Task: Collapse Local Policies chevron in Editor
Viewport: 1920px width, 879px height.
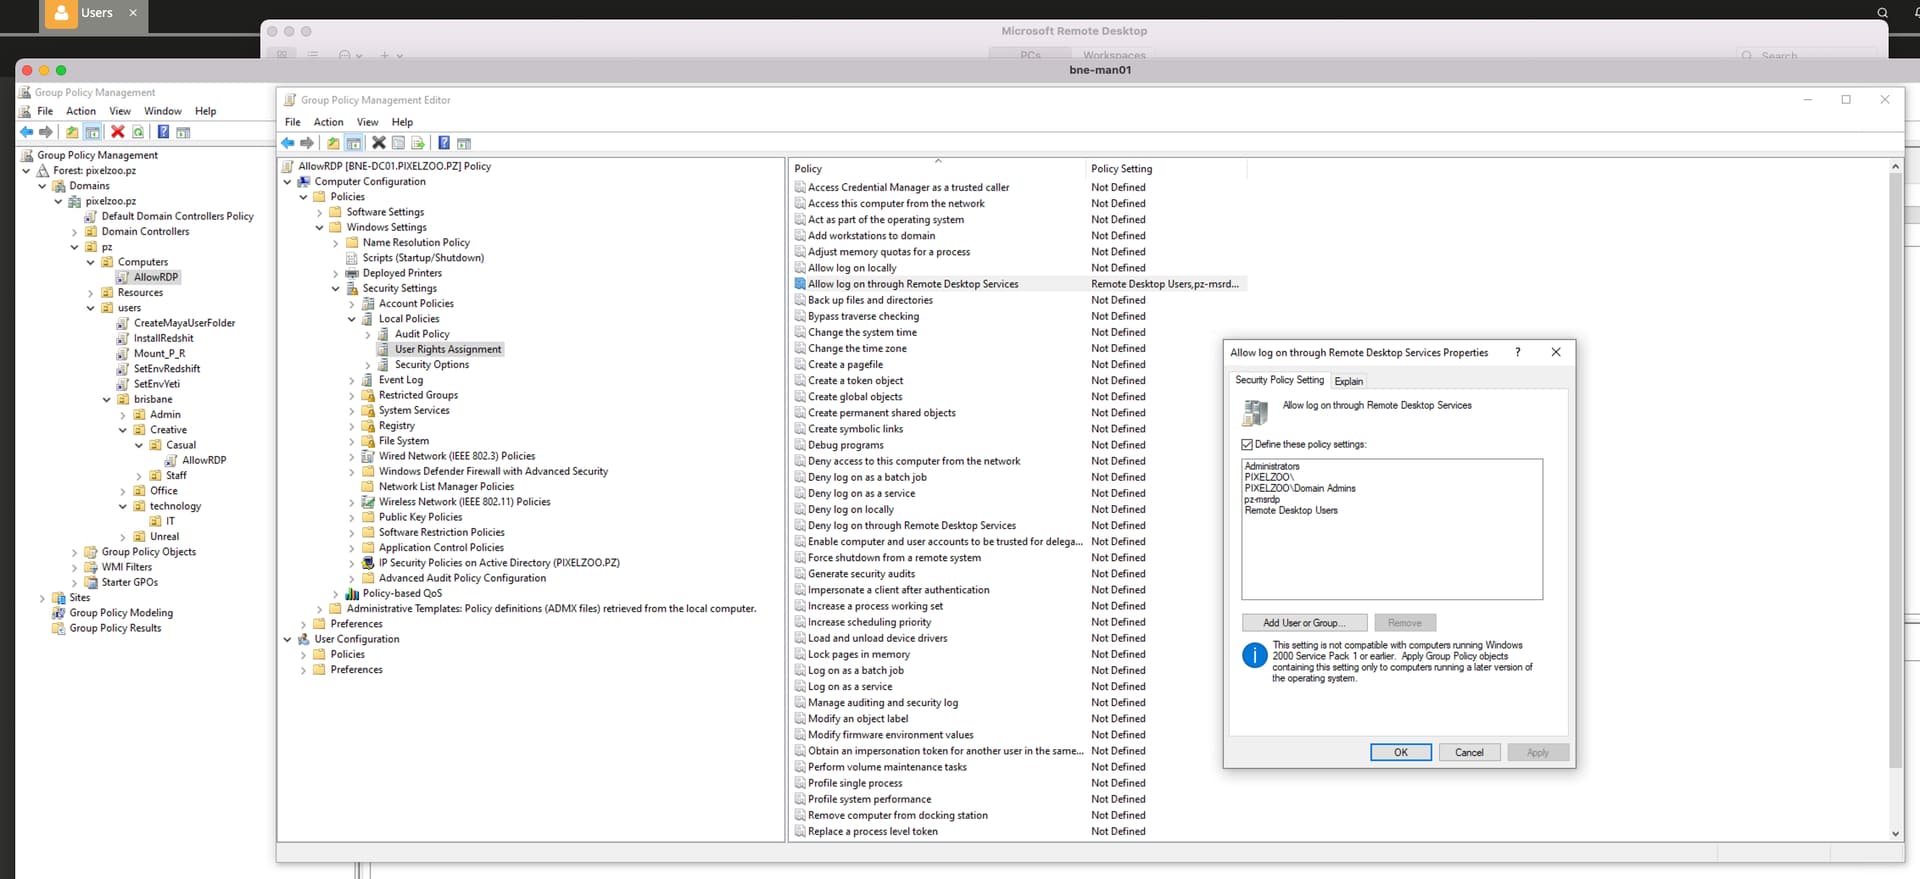Action: pos(352,319)
